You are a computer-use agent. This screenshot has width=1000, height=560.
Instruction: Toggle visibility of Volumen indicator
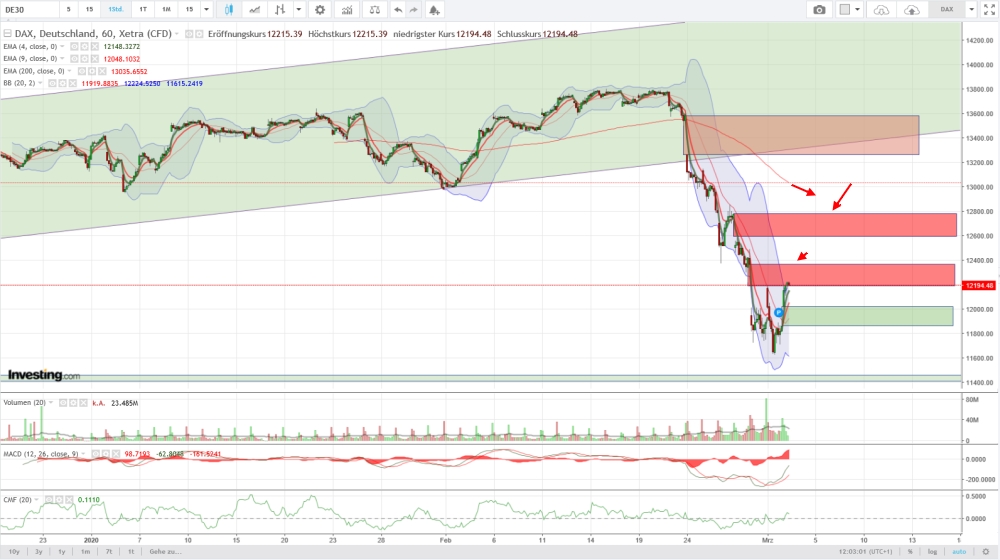tap(63, 403)
